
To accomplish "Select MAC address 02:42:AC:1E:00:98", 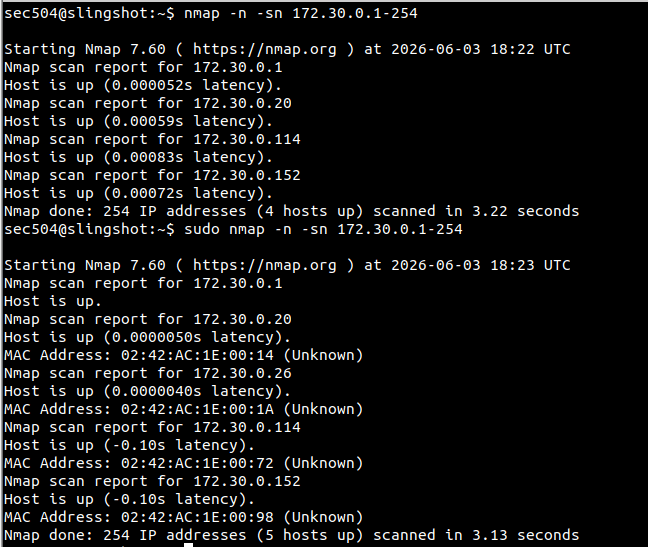I will tap(197, 517).
